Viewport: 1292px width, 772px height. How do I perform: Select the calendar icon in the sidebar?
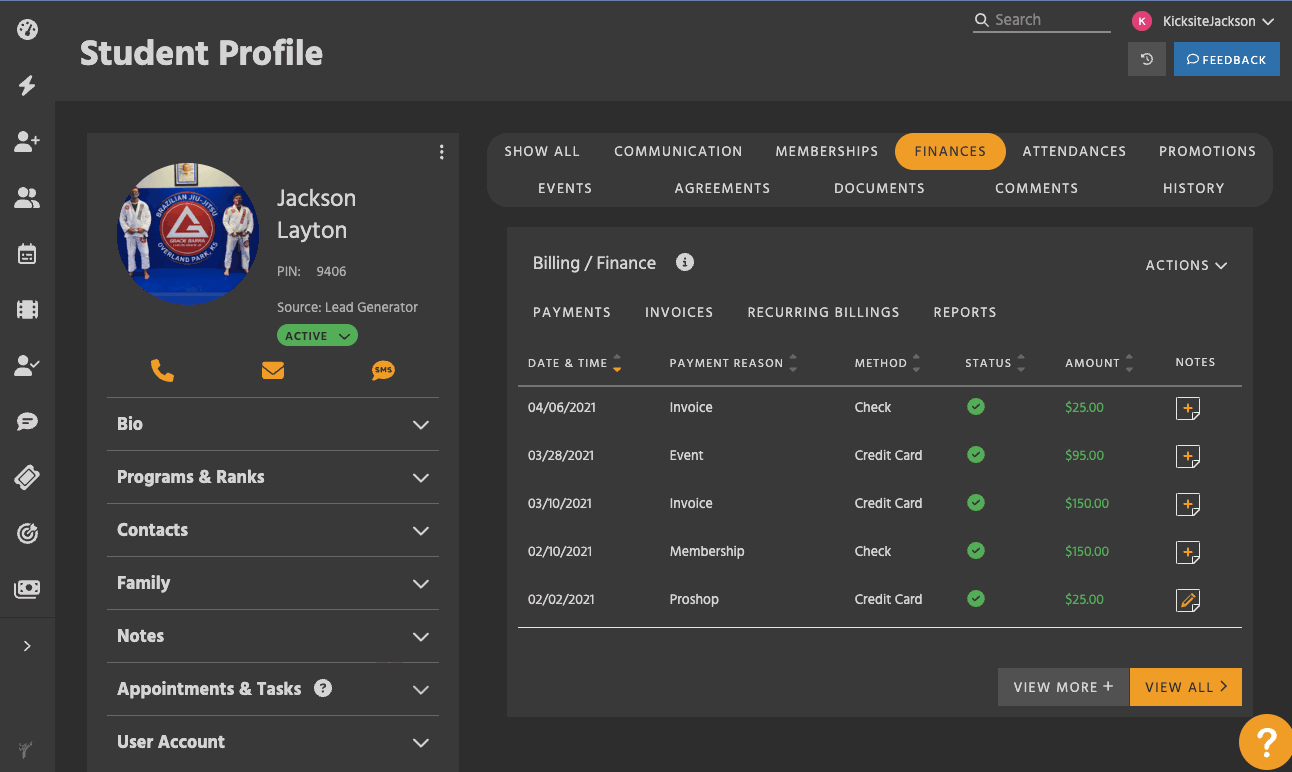coord(27,254)
